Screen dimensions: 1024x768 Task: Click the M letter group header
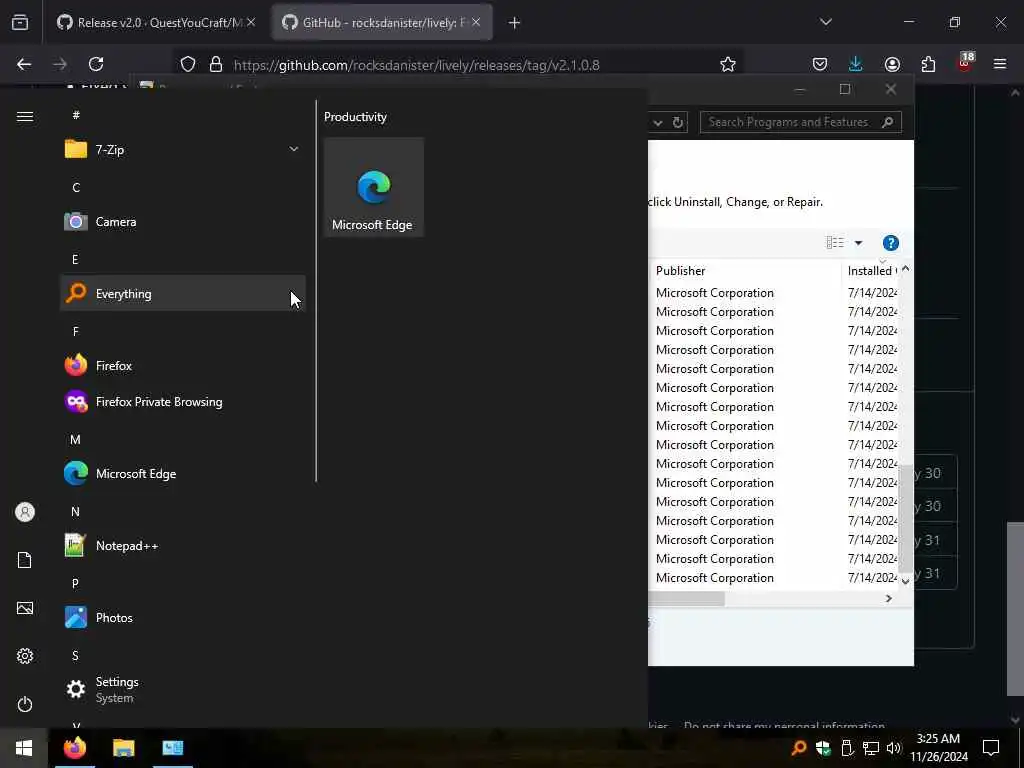point(75,440)
